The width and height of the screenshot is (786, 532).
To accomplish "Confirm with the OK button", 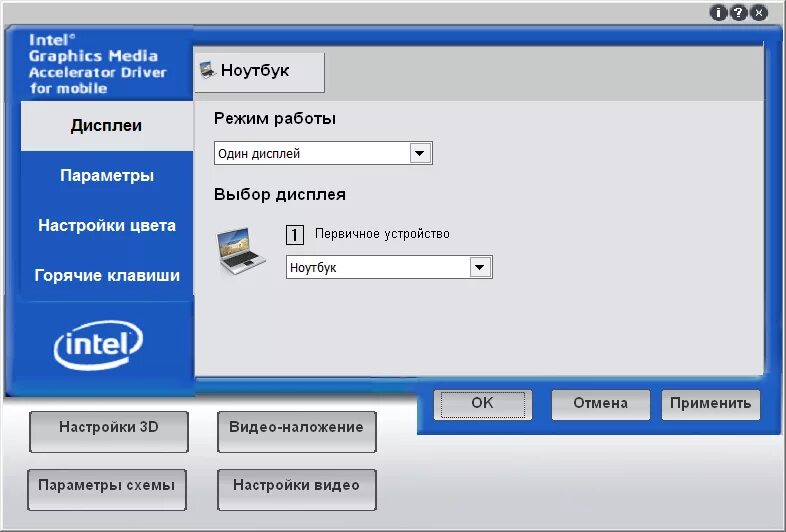I will point(482,404).
